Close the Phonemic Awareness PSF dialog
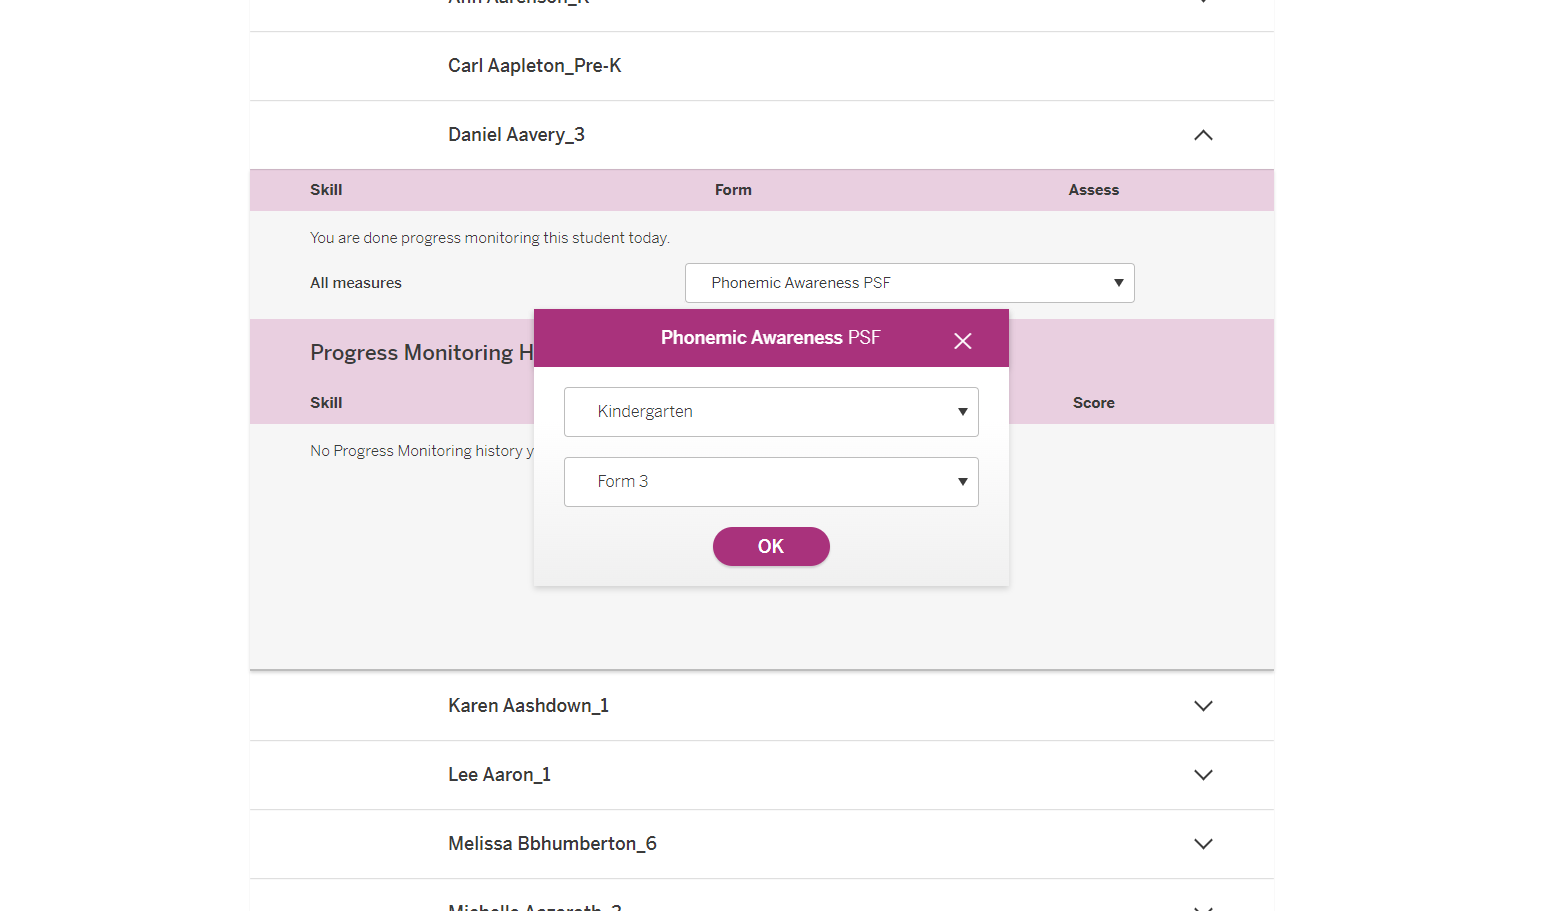The width and height of the screenshot is (1541, 911). pyautogui.click(x=962, y=341)
